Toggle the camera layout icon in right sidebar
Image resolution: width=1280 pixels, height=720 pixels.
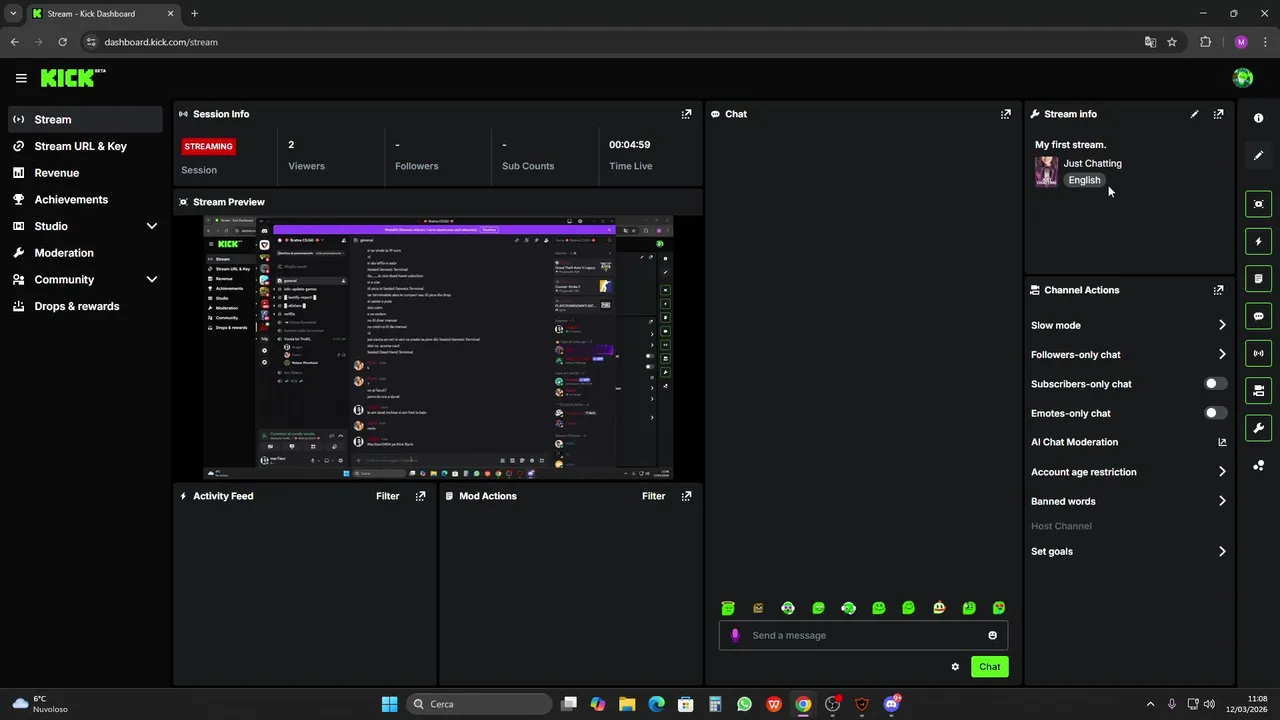[1259, 390]
